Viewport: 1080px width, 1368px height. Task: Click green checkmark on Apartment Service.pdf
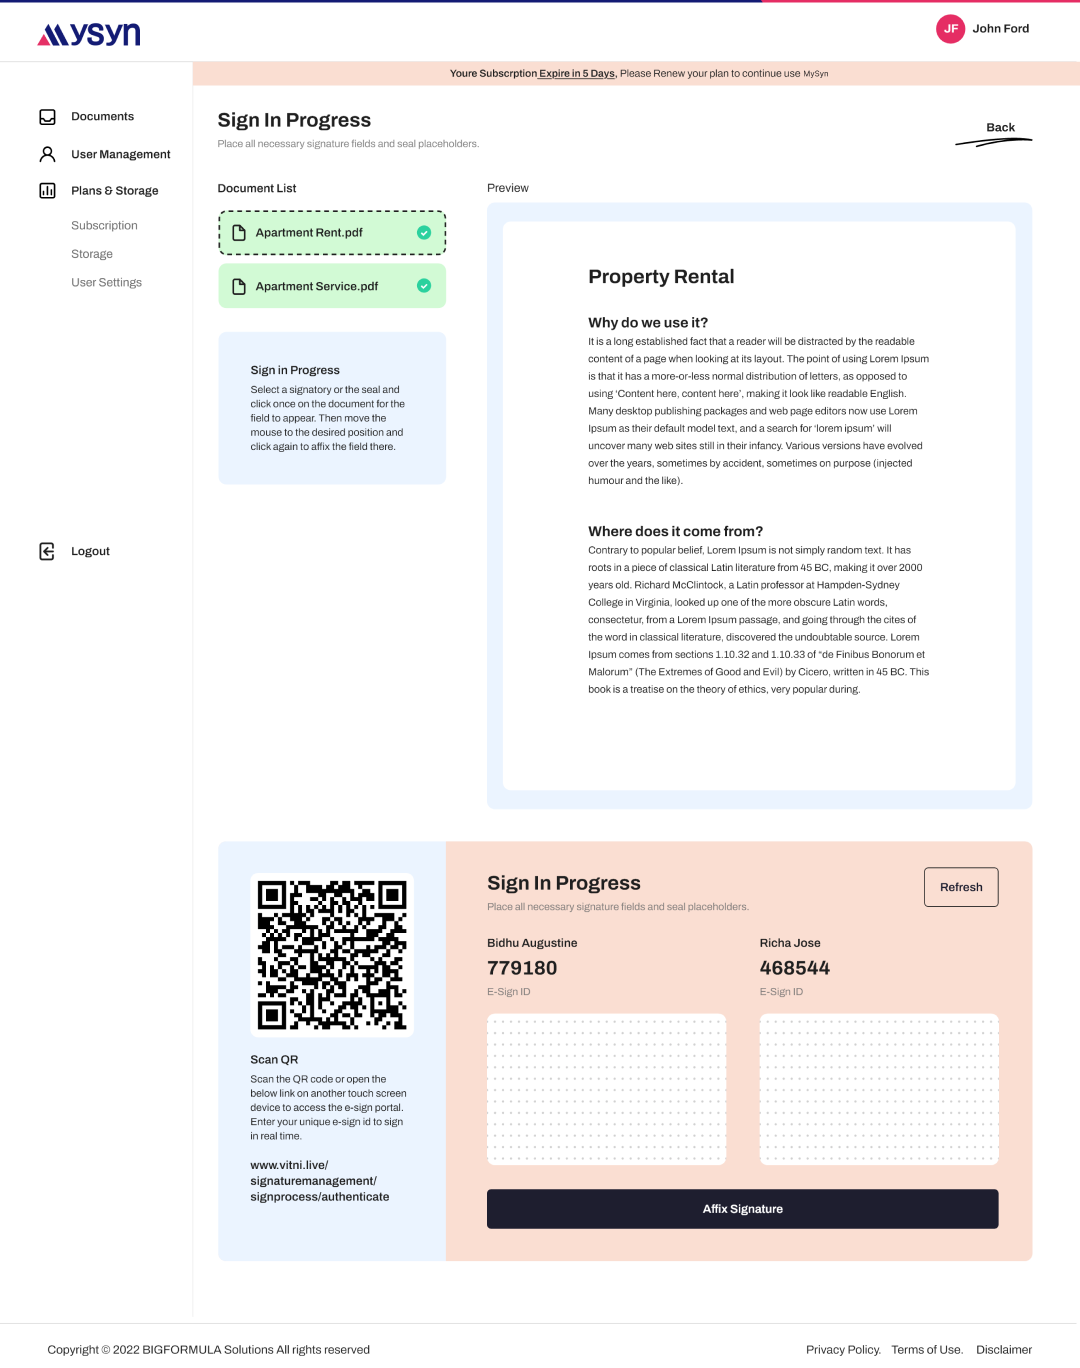tap(424, 286)
